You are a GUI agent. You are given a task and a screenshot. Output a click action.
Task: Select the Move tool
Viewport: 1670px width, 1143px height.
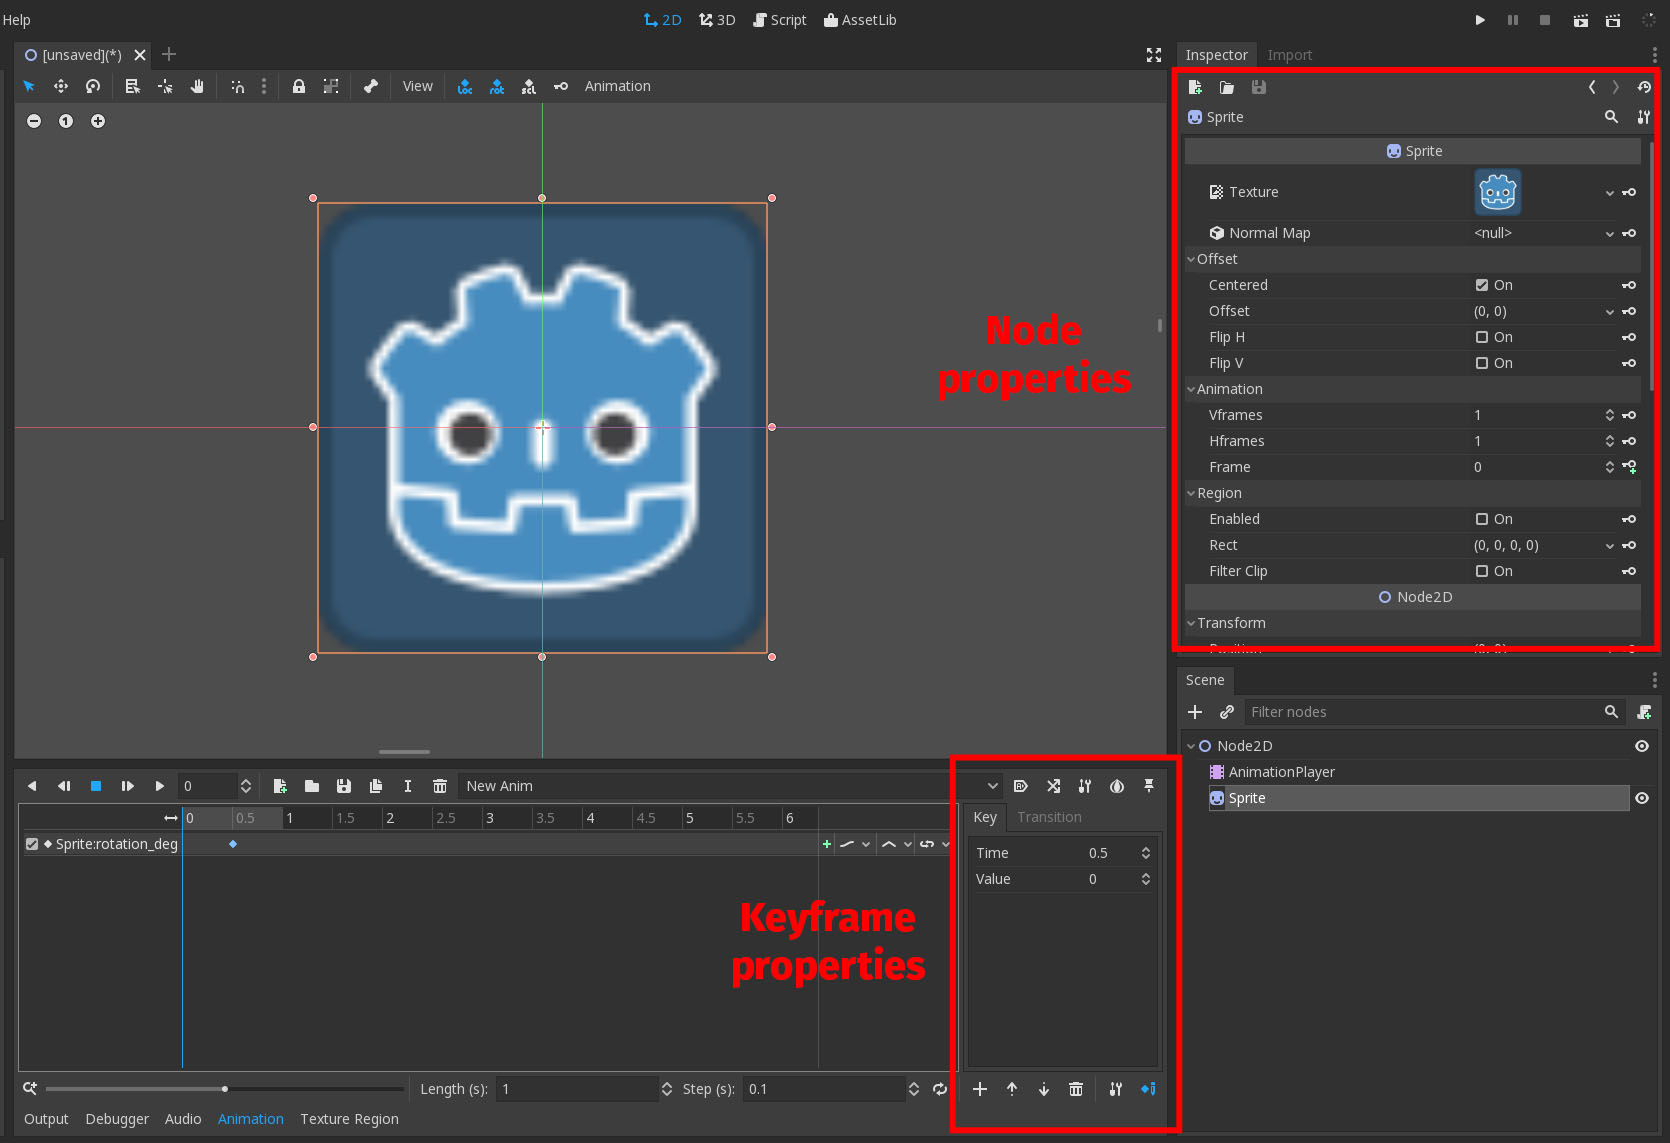coord(60,86)
